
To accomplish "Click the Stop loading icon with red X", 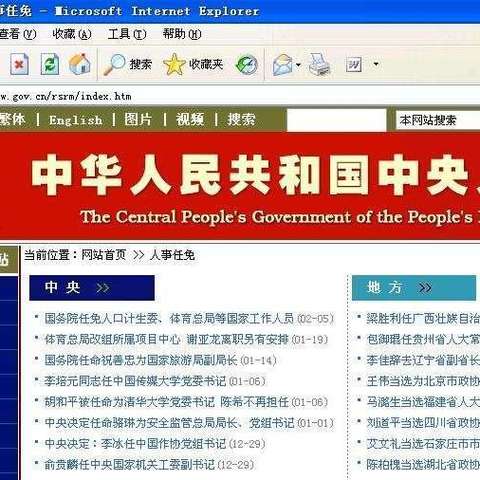I will click(x=19, y=64).
